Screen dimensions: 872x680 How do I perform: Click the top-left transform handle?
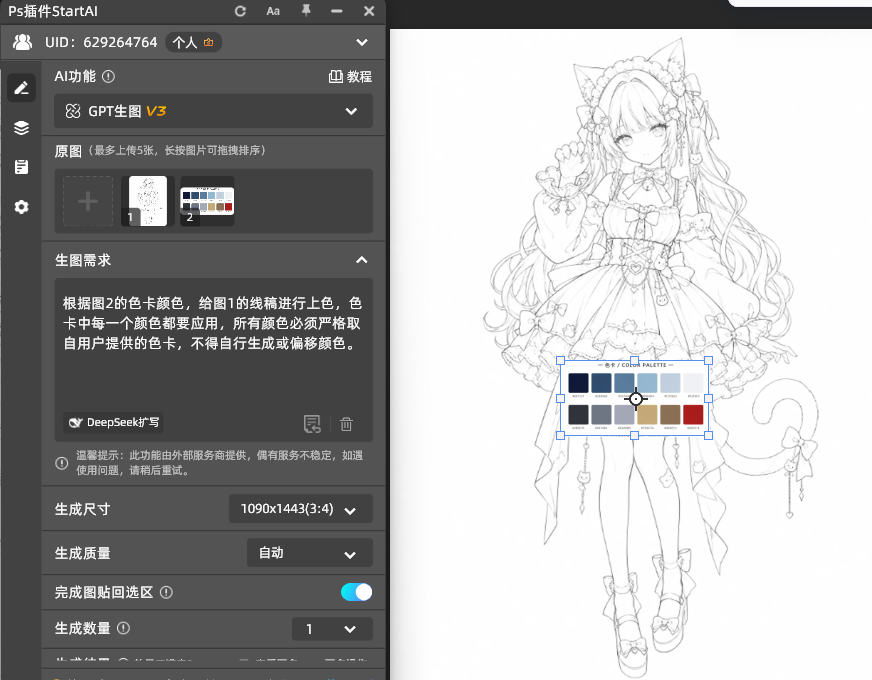561,361
